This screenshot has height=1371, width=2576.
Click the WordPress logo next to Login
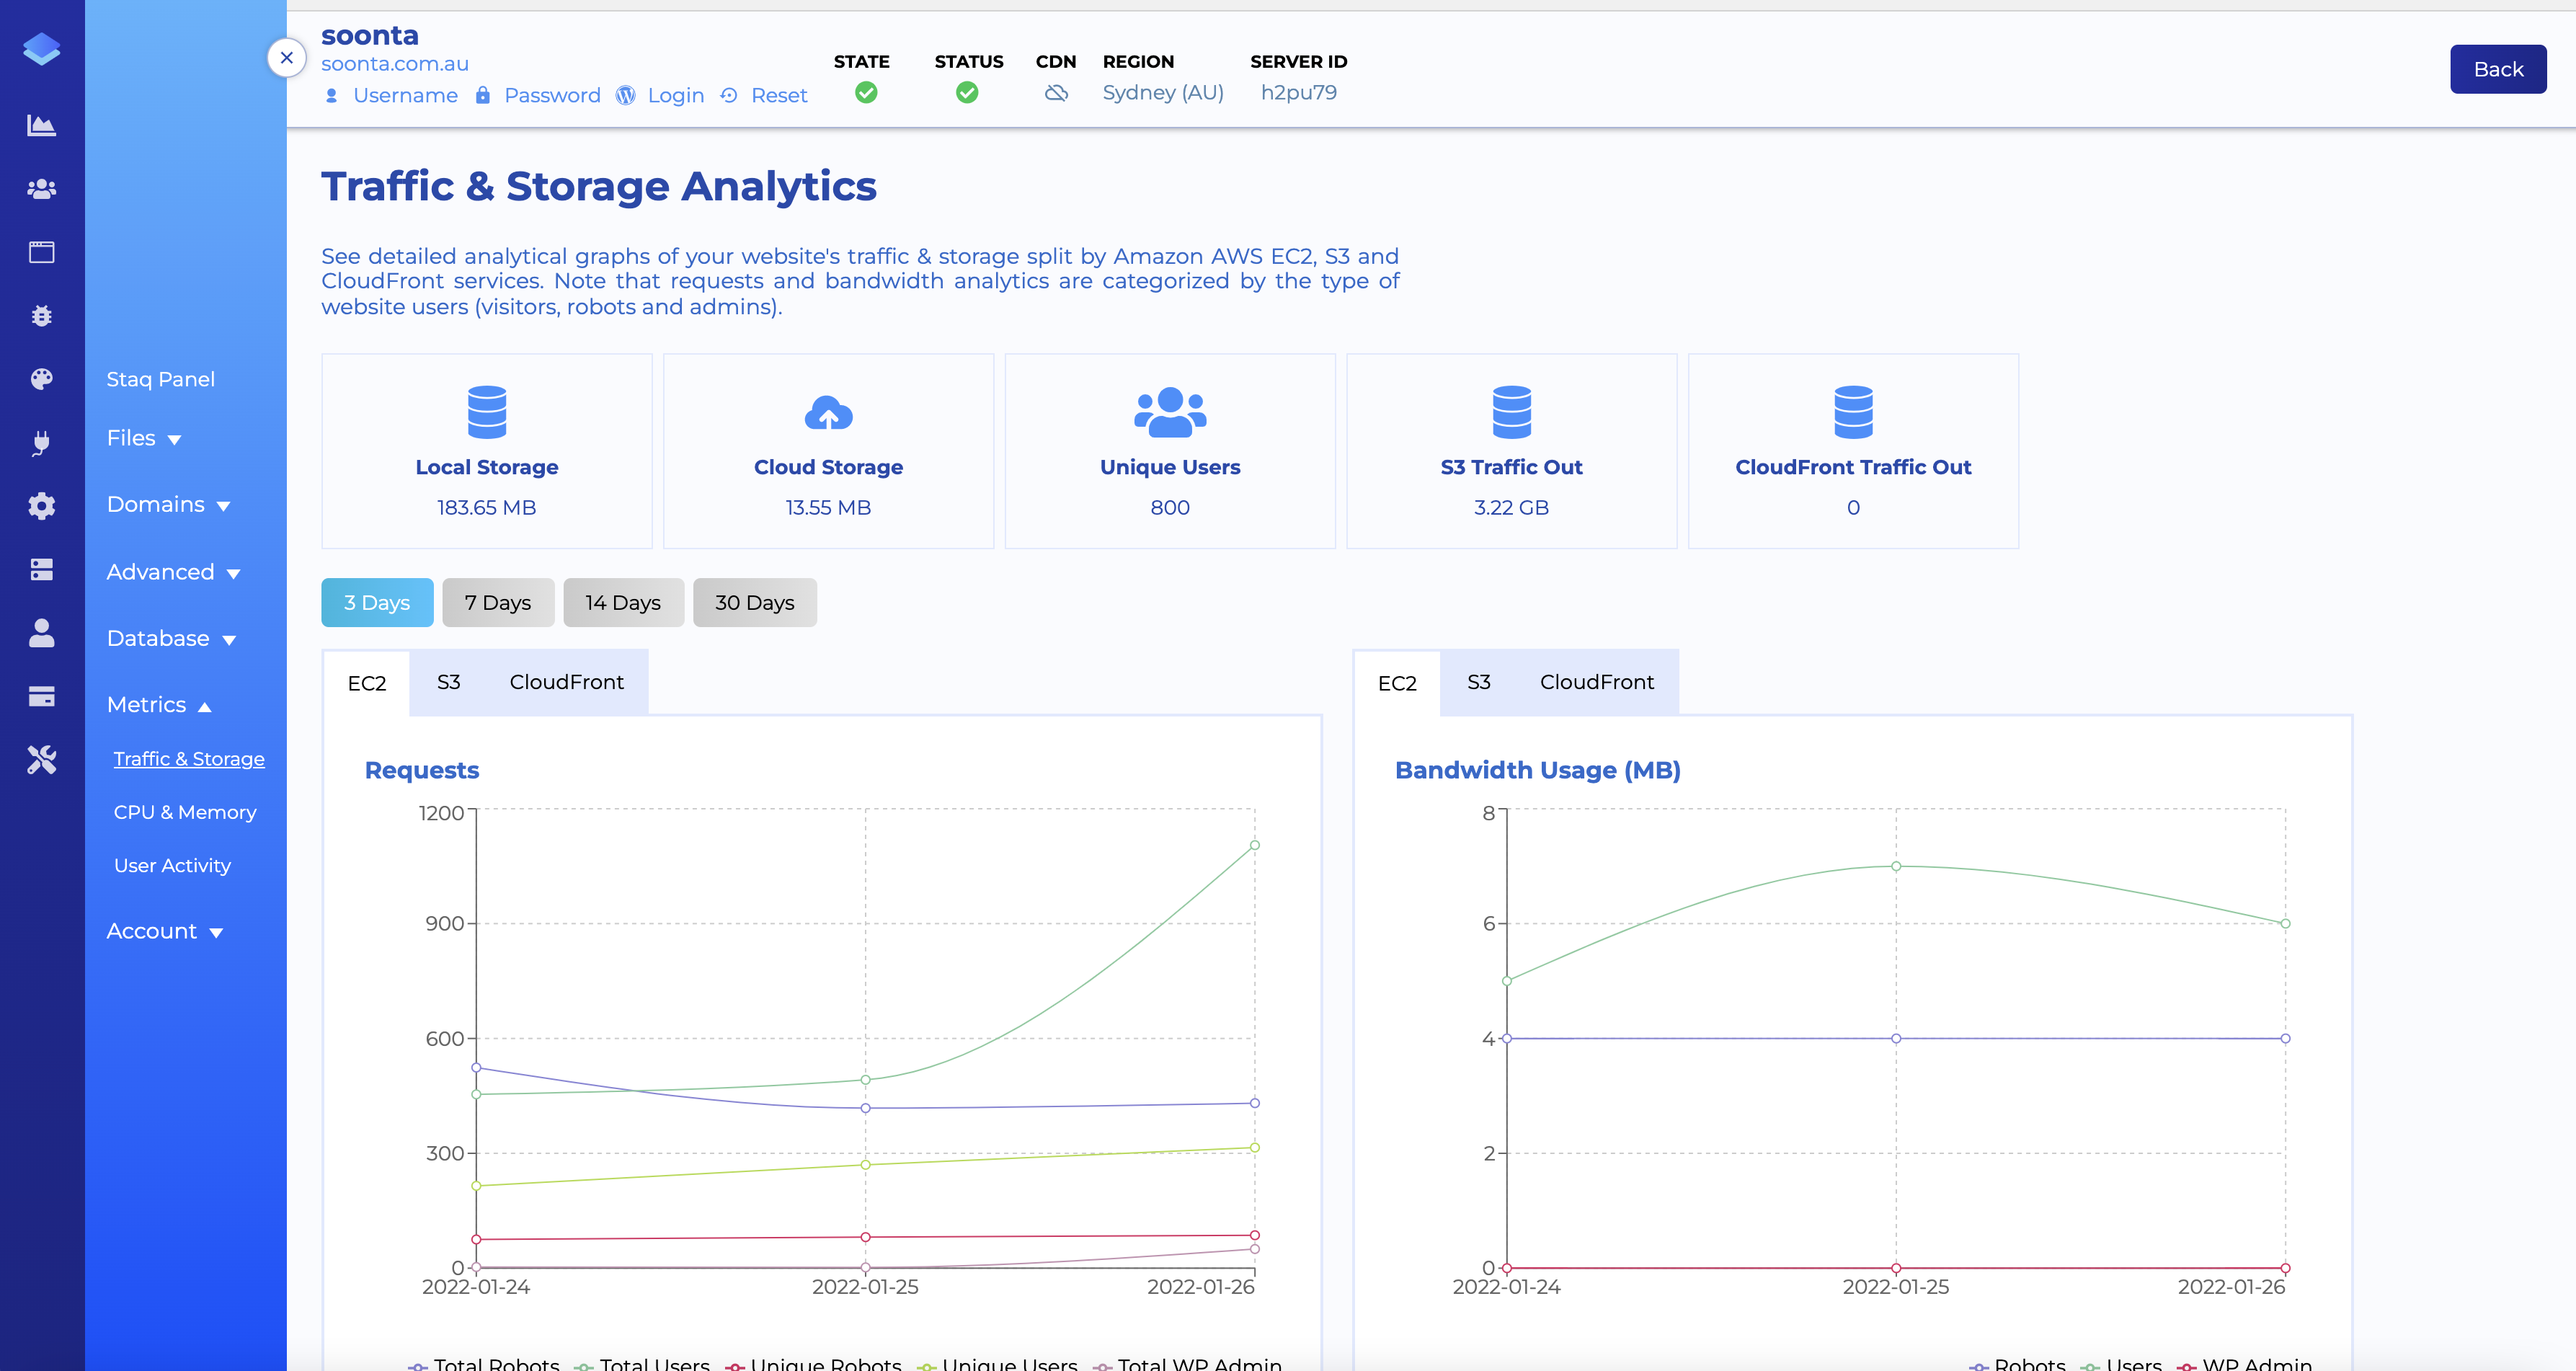626,95
